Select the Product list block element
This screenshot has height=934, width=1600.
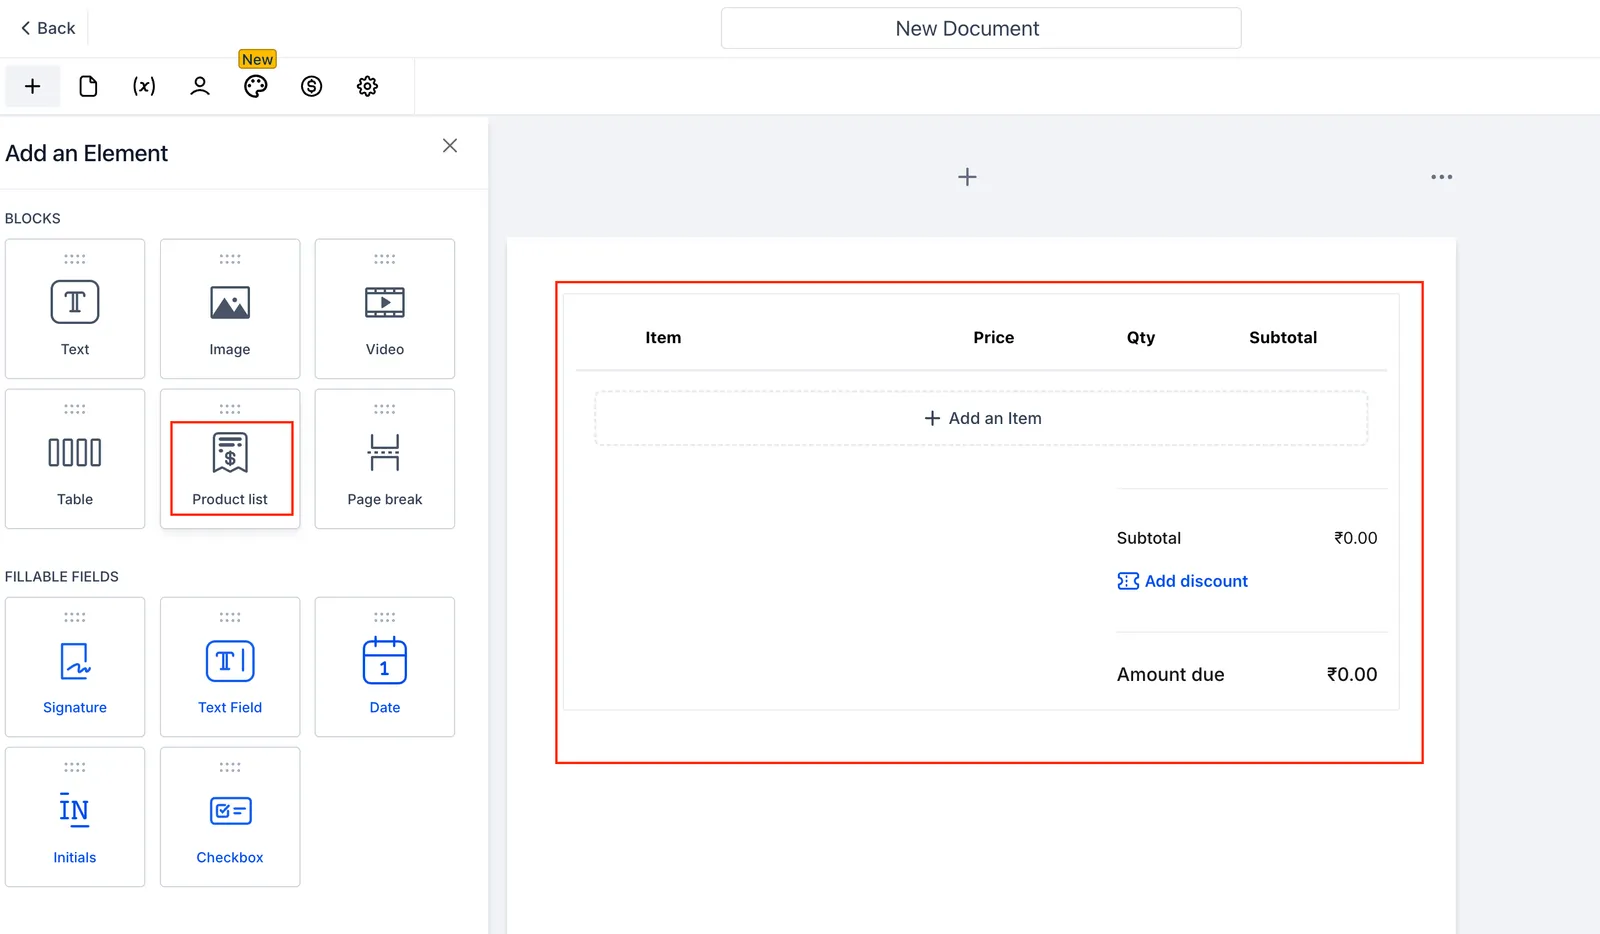click(230, 458)
